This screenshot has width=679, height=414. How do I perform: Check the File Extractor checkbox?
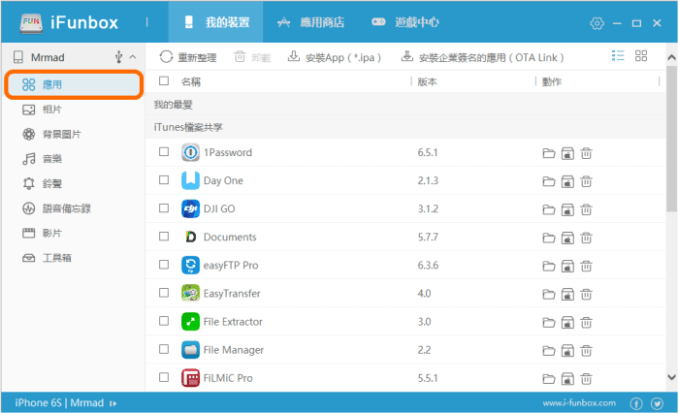click(164, 321)
